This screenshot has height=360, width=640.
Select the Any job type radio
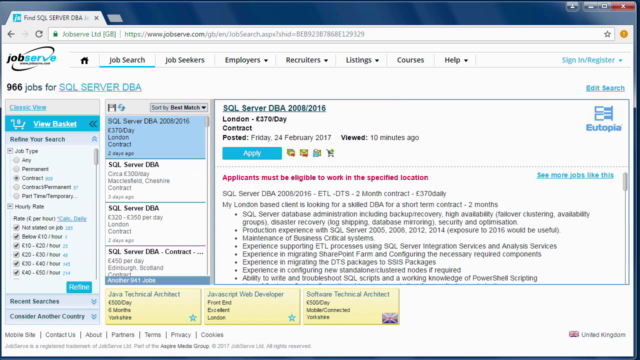(x=16, y=160)
